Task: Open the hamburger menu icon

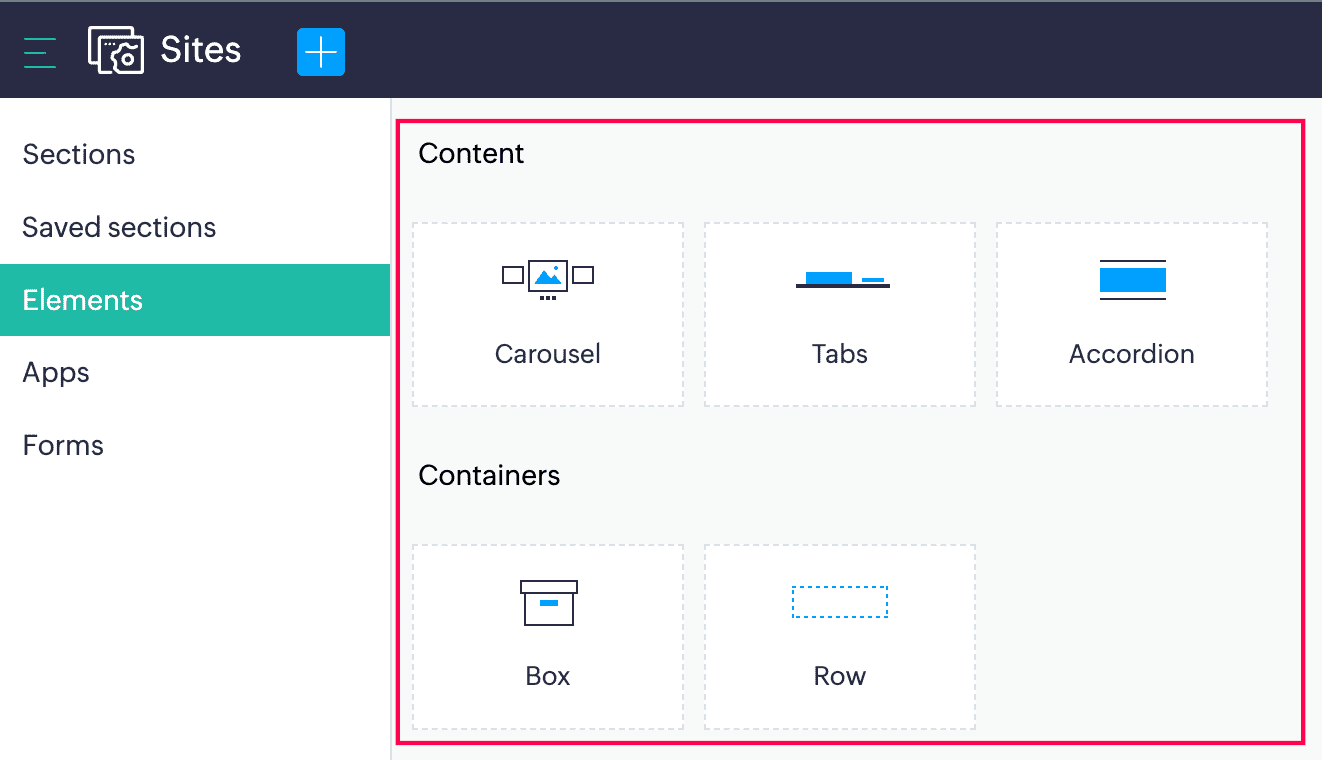Action: coord(40,52)
